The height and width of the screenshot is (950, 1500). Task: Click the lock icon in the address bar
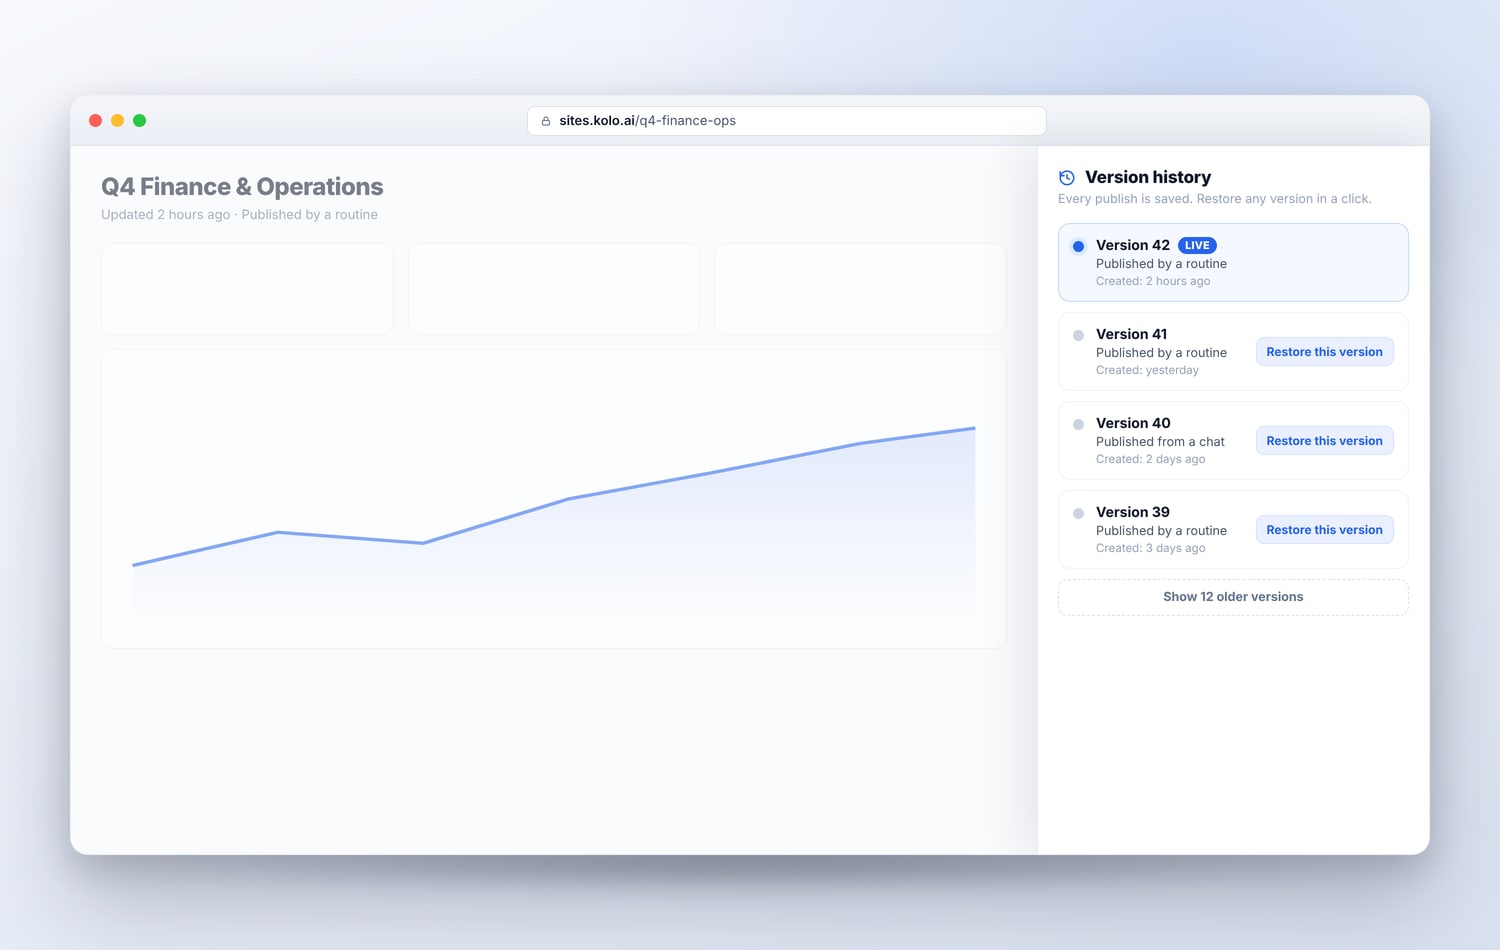tap(546, 121)
